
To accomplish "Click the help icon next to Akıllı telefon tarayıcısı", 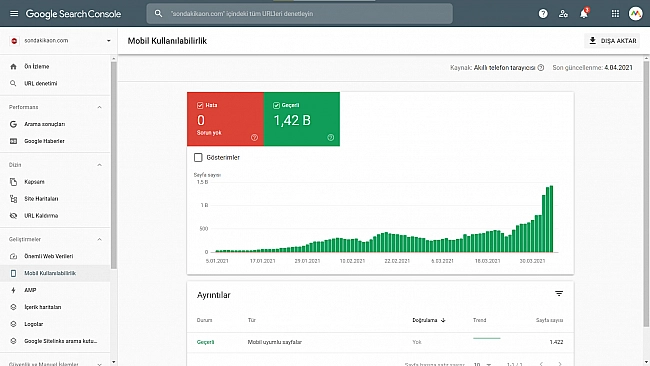I will [541, 68].
